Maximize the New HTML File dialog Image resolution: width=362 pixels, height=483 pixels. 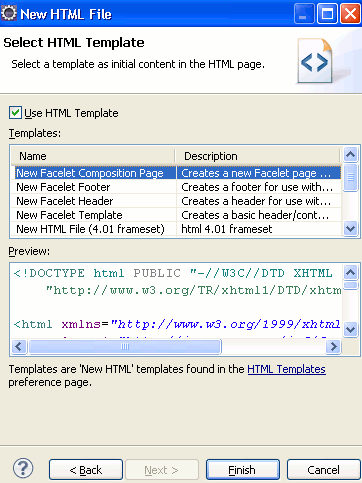point(327,14)
